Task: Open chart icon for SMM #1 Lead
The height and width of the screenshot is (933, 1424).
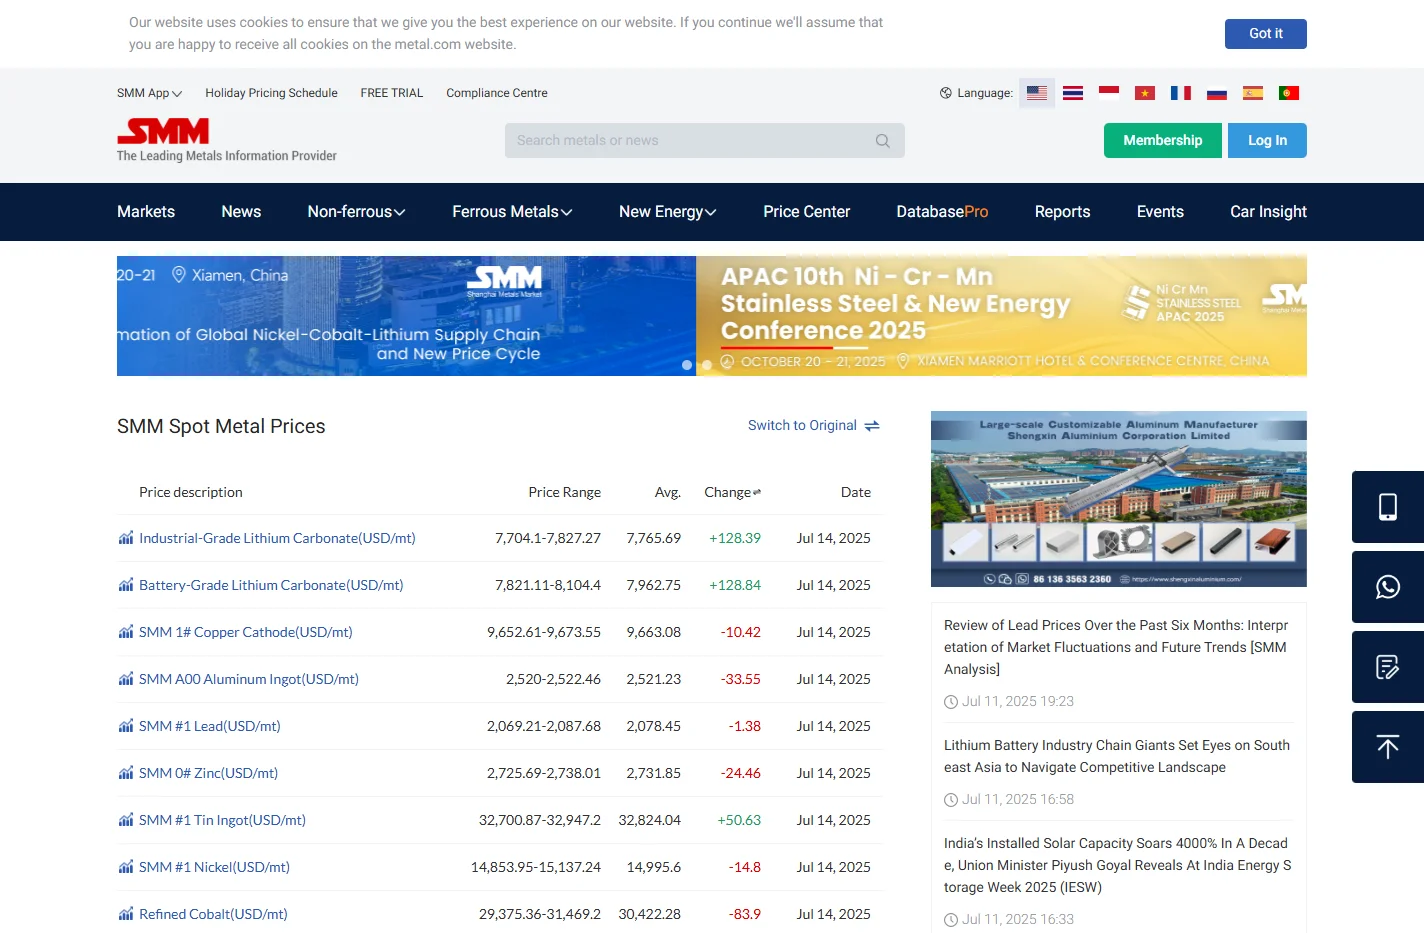Action: (x=126, y=726)
